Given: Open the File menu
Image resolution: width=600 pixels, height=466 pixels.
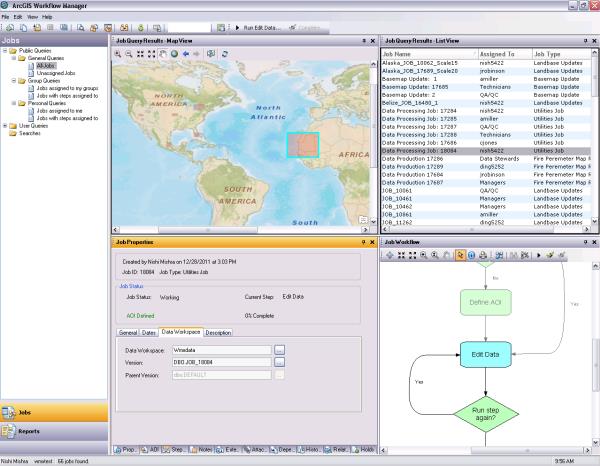Looking at the screenshot, I should (x=5, y=17).
